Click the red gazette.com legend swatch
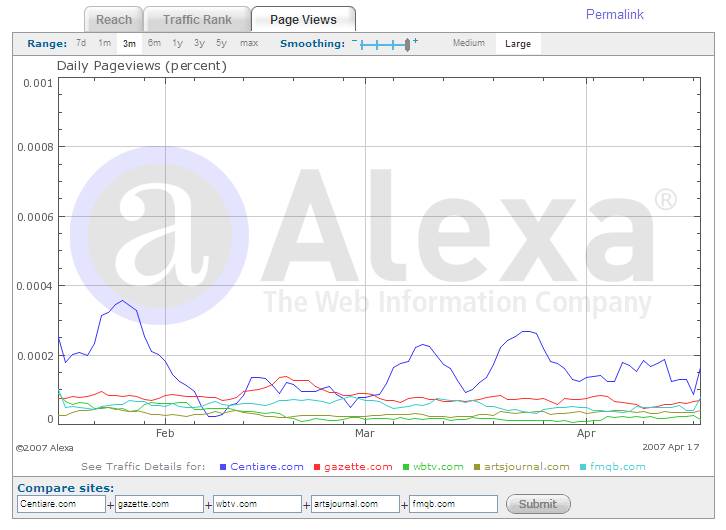The height and width of the screenshot is (530, 726). pyautogui.click(x=317, y=467)
